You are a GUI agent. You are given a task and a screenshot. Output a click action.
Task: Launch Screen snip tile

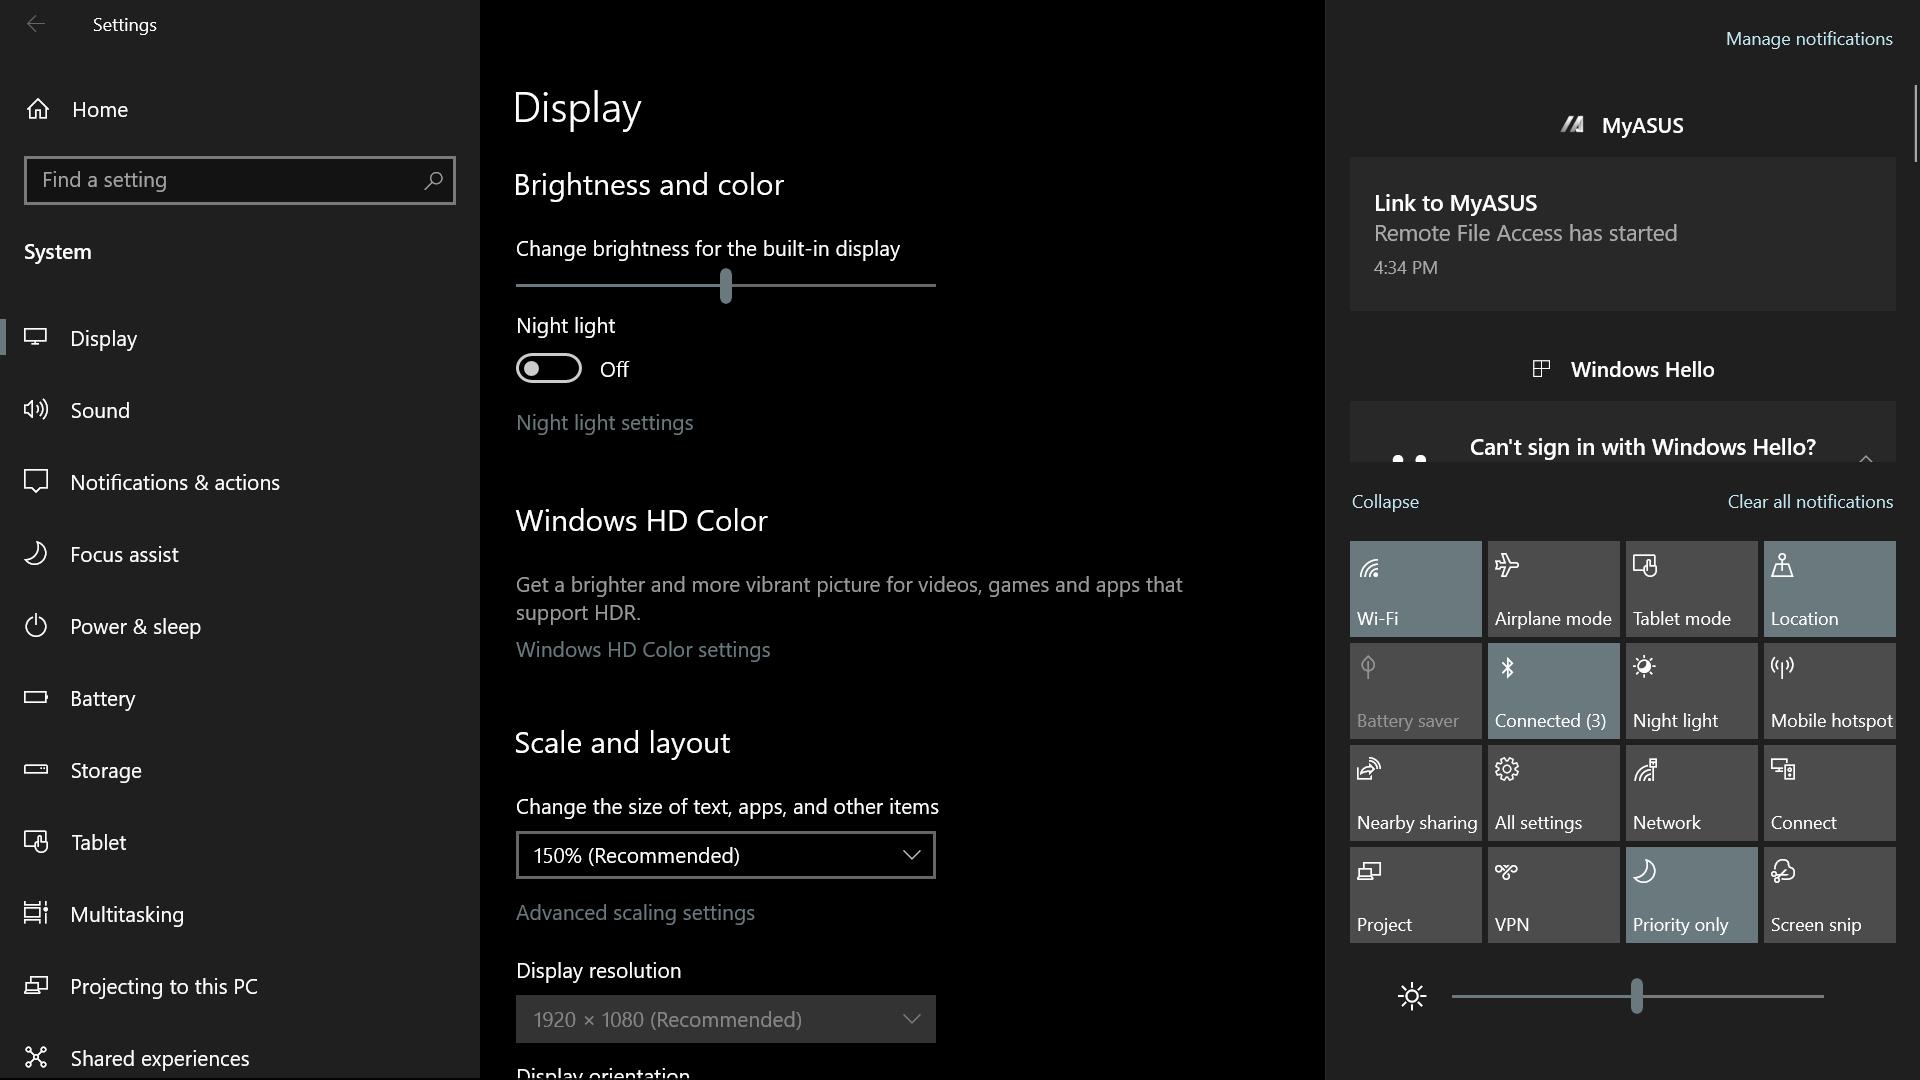[x=1830, y=895]
